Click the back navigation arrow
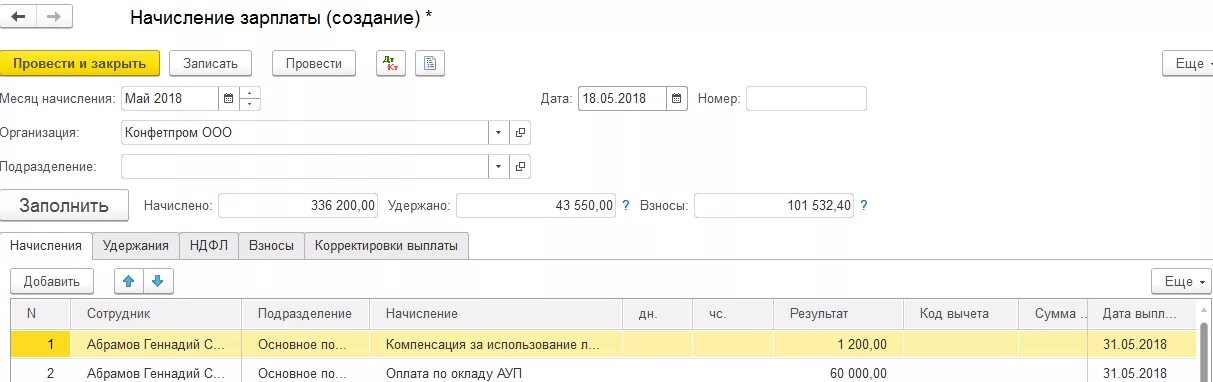Screen dimensions: 1213x382 click(18, 17)
